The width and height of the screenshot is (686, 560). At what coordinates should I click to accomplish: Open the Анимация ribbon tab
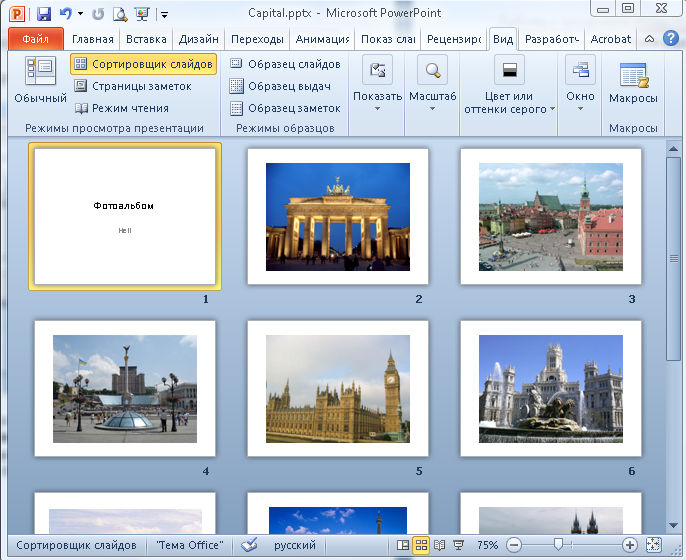pyautogui.click(x=322, y=39)
